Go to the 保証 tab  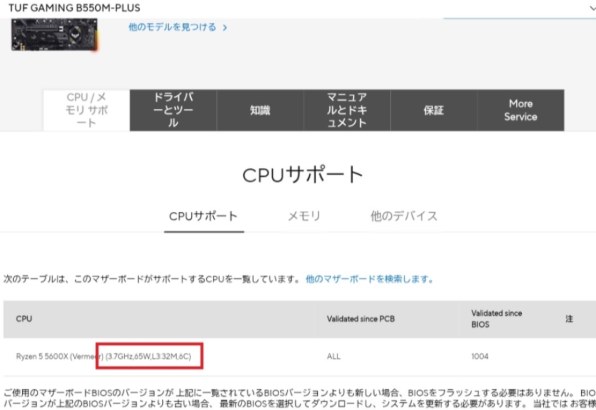434,110
